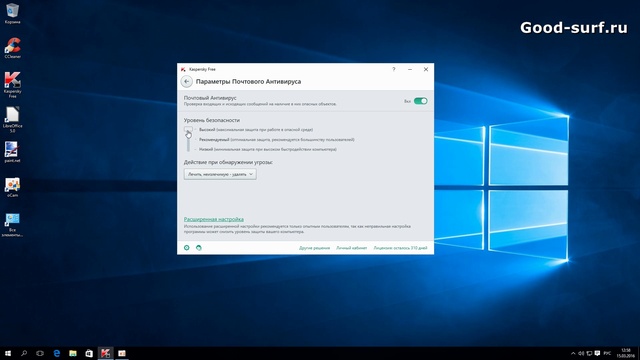Turn off the Почтовый Антивирус switch

420,101
